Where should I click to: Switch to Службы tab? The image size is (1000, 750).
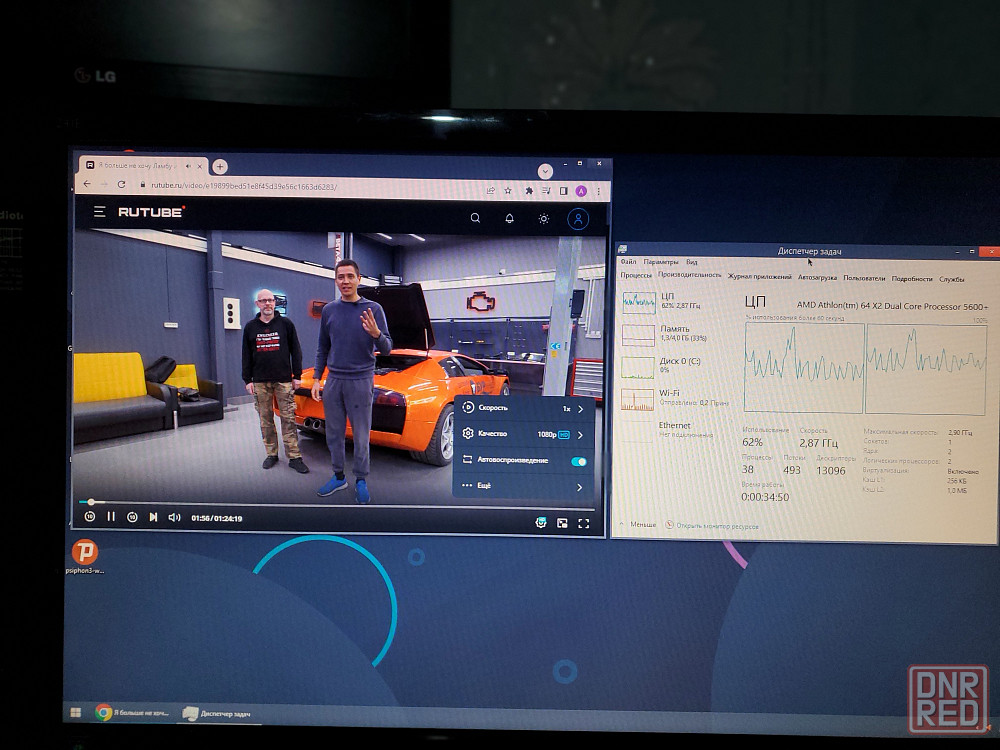(952, 279)
